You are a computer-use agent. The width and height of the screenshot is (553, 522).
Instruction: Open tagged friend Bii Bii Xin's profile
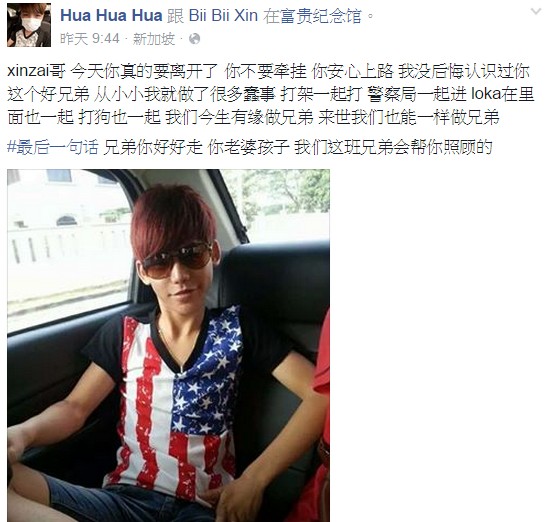coord(223,16)
